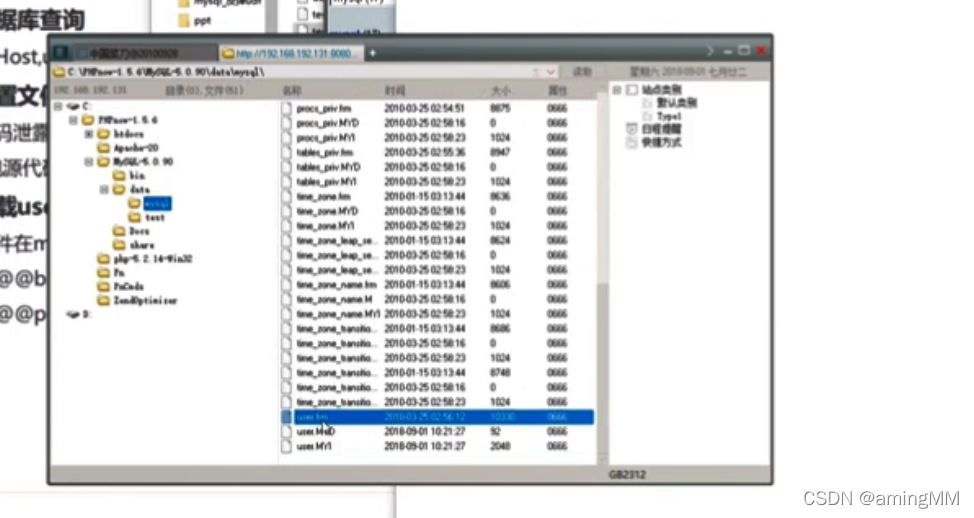Click the up-directory arrow in address bar
The image size is (974, 518).
[535, 72]
